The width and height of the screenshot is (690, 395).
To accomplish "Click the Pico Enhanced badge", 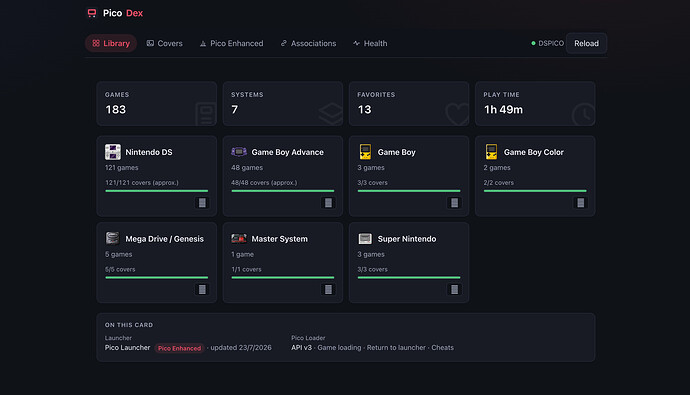I will click(179, 348).
